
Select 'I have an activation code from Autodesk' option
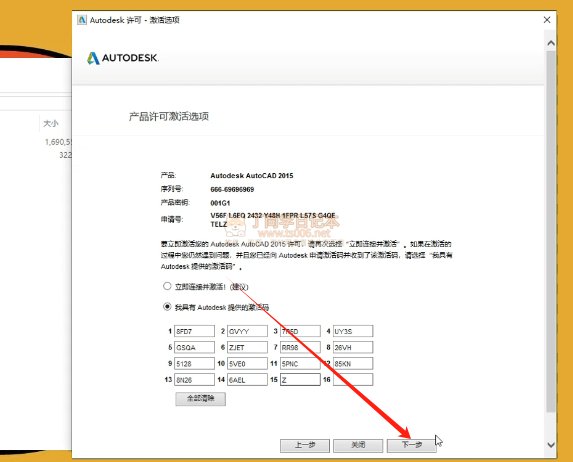[167, 306]
